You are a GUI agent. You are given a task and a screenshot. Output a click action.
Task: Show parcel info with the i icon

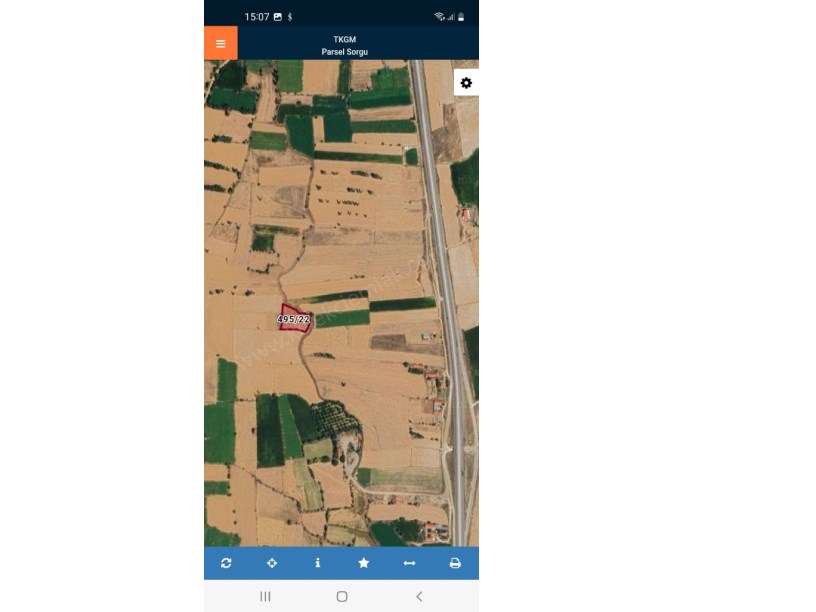click(317, 563)
